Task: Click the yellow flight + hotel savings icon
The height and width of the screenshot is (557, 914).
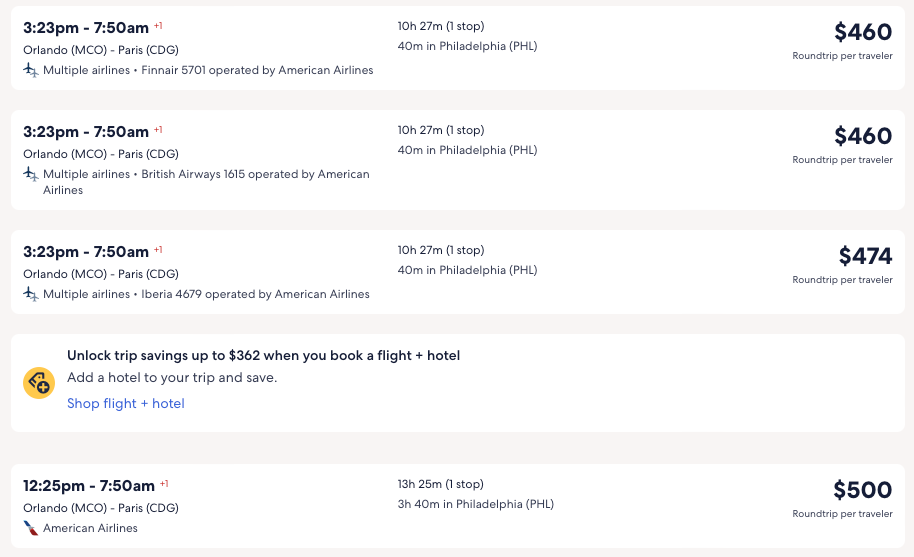Action: pos(39,383)
